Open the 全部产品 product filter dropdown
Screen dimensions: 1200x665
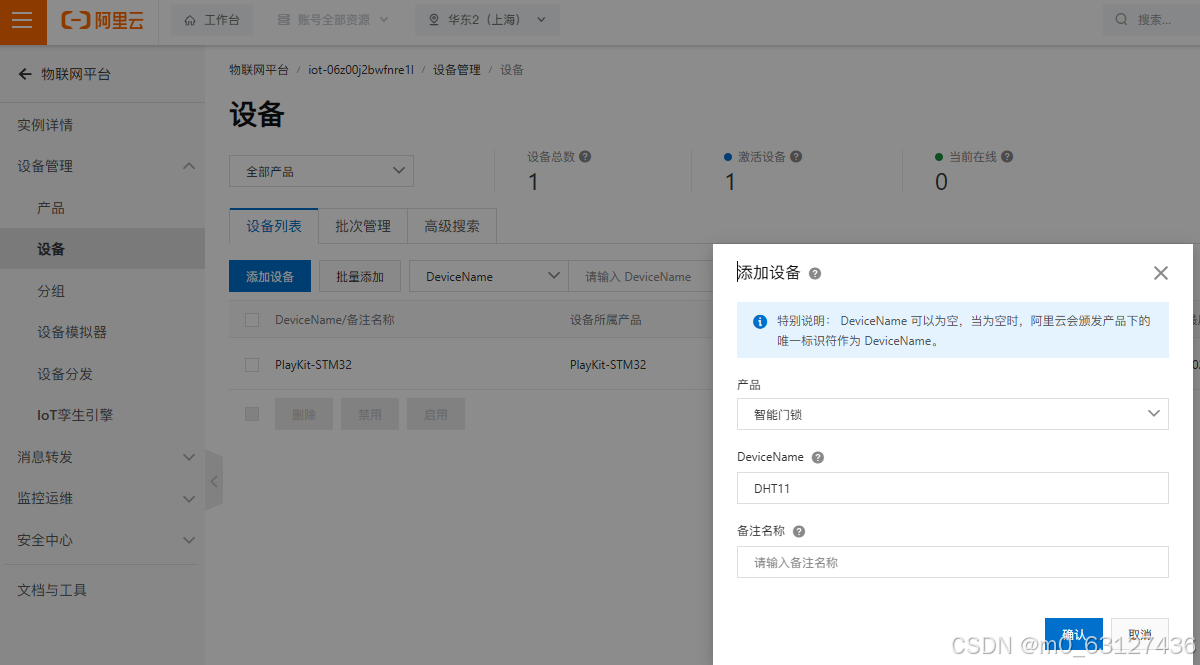point(321,171)
